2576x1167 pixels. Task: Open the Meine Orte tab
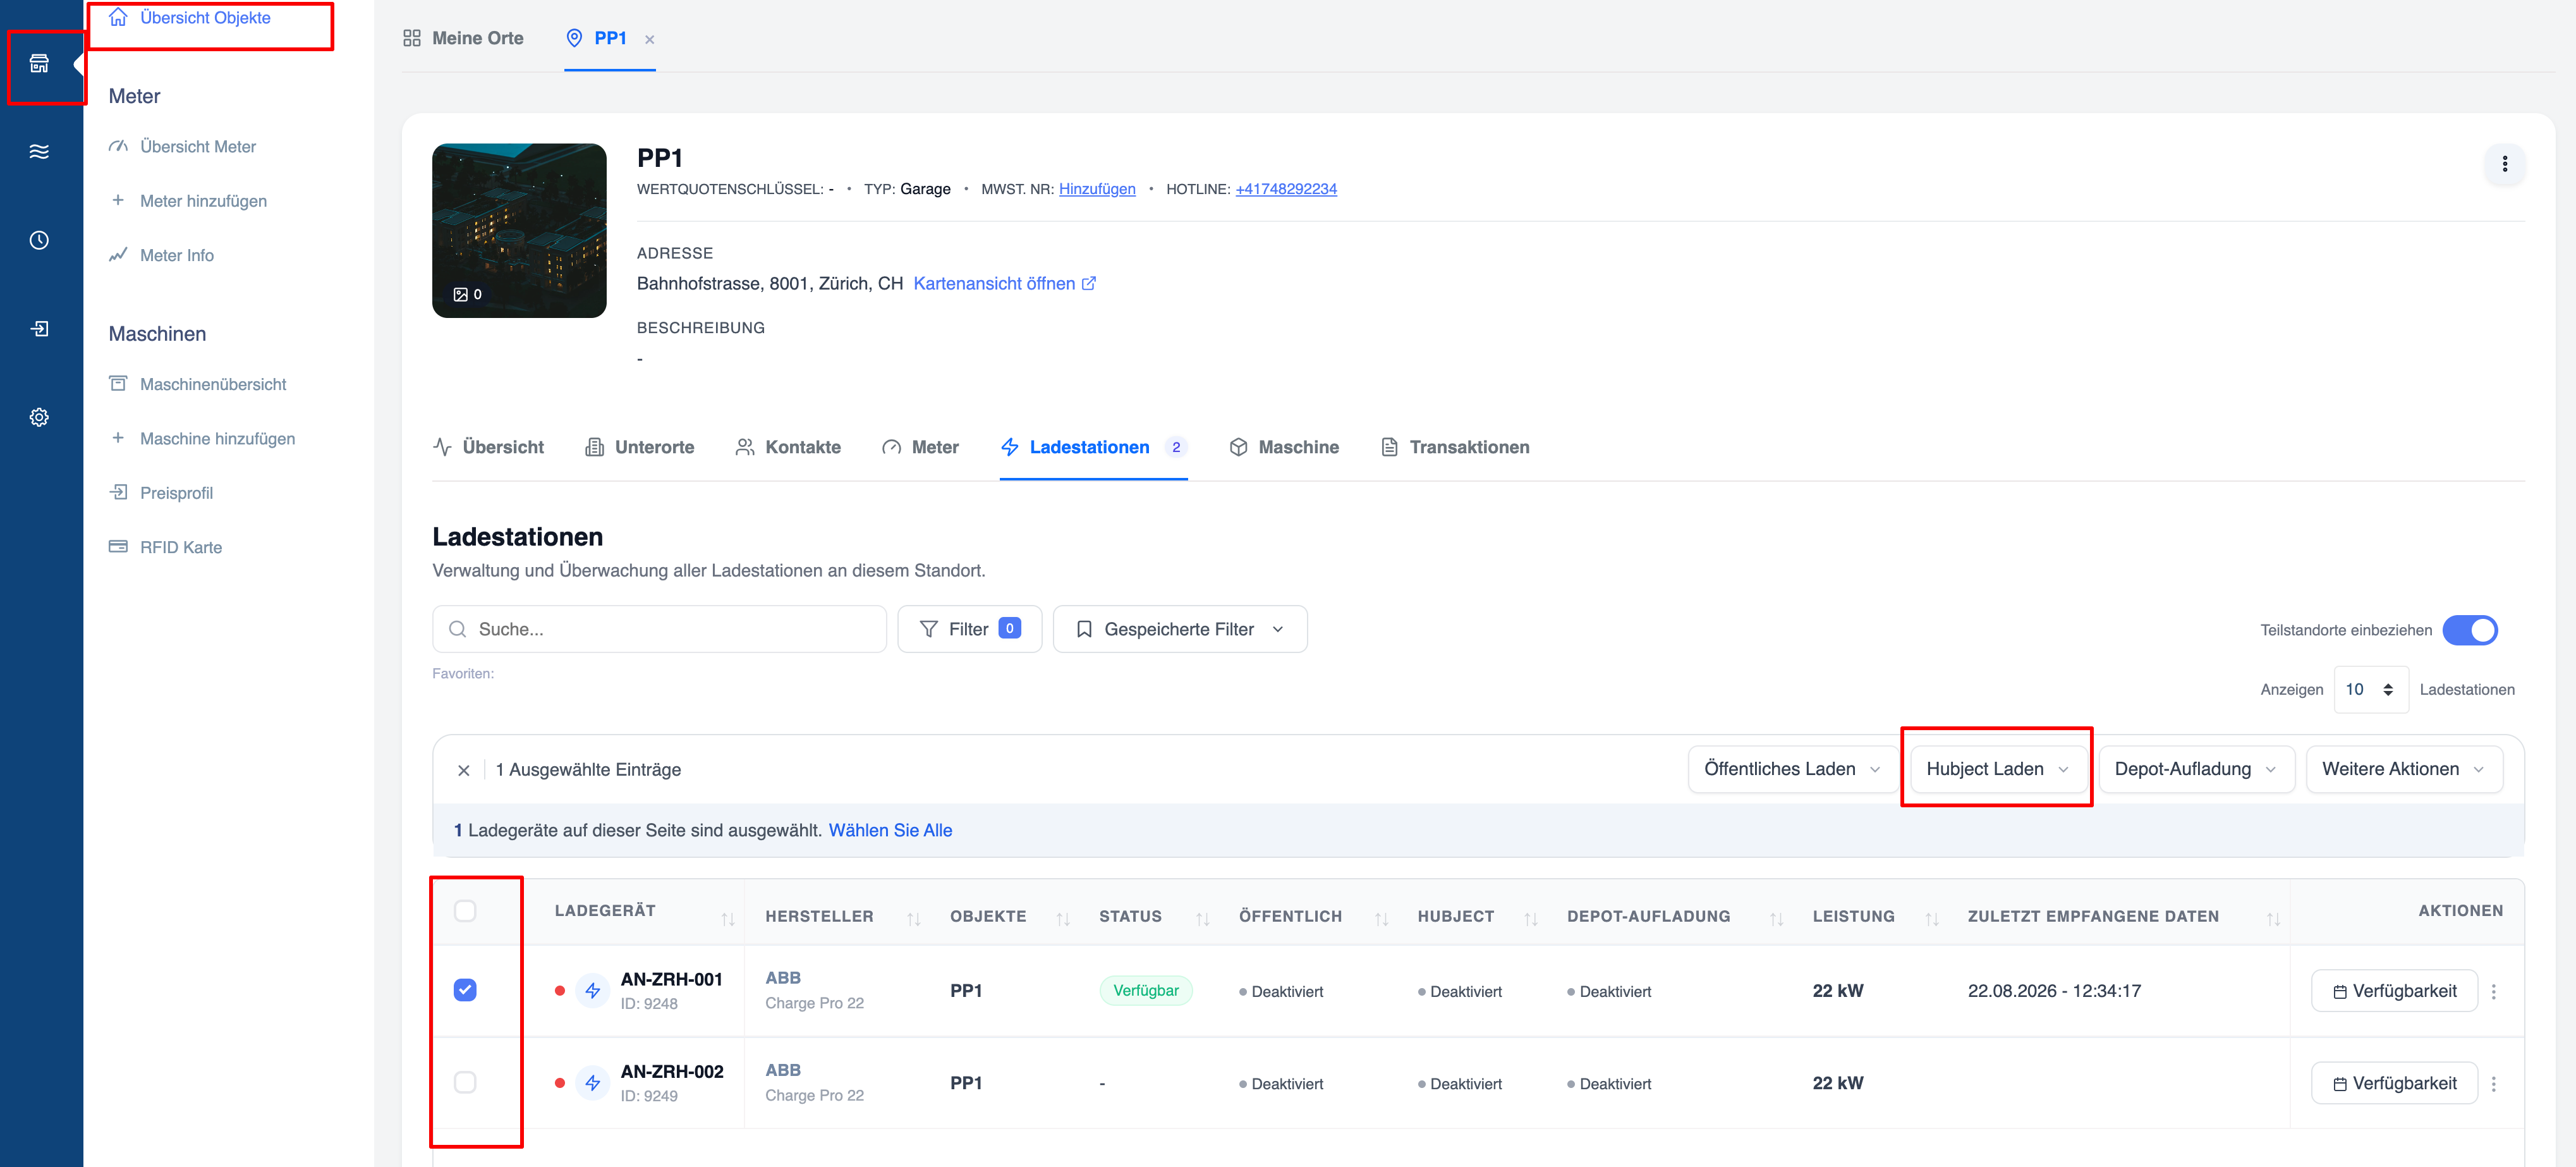tap(463, 38)
